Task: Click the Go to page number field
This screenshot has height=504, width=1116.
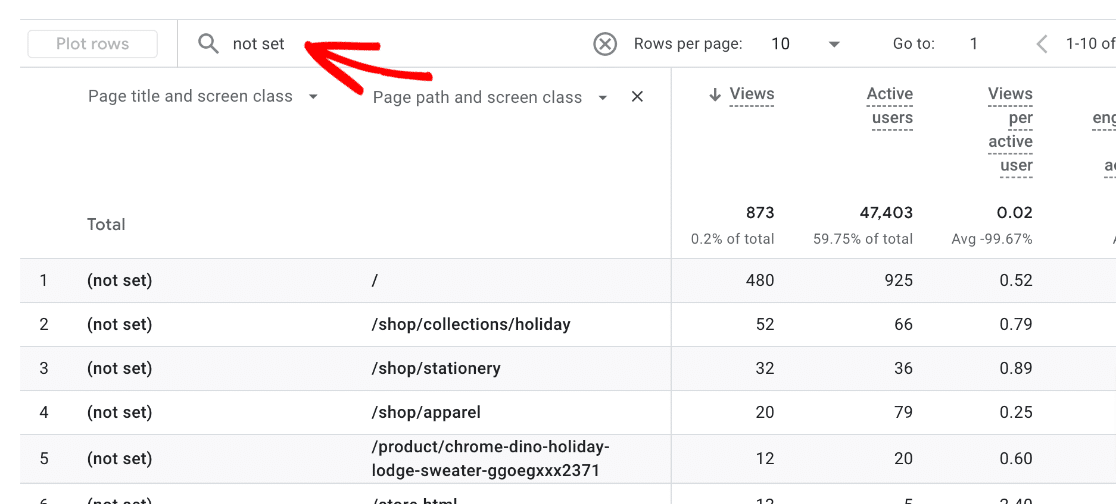Action: click(973, 44)
